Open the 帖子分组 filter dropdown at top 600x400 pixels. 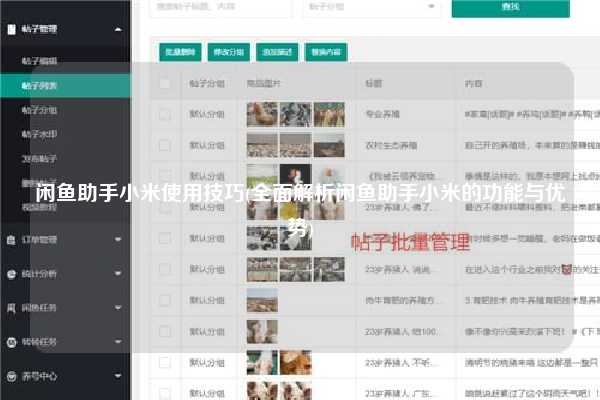pos(372,7)
